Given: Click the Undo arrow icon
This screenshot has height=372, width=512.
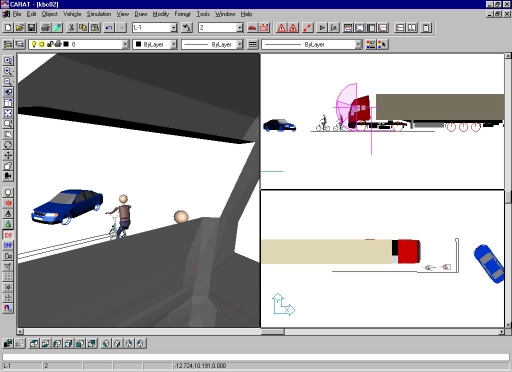Looking at the screenshot, I should (109, 27).
